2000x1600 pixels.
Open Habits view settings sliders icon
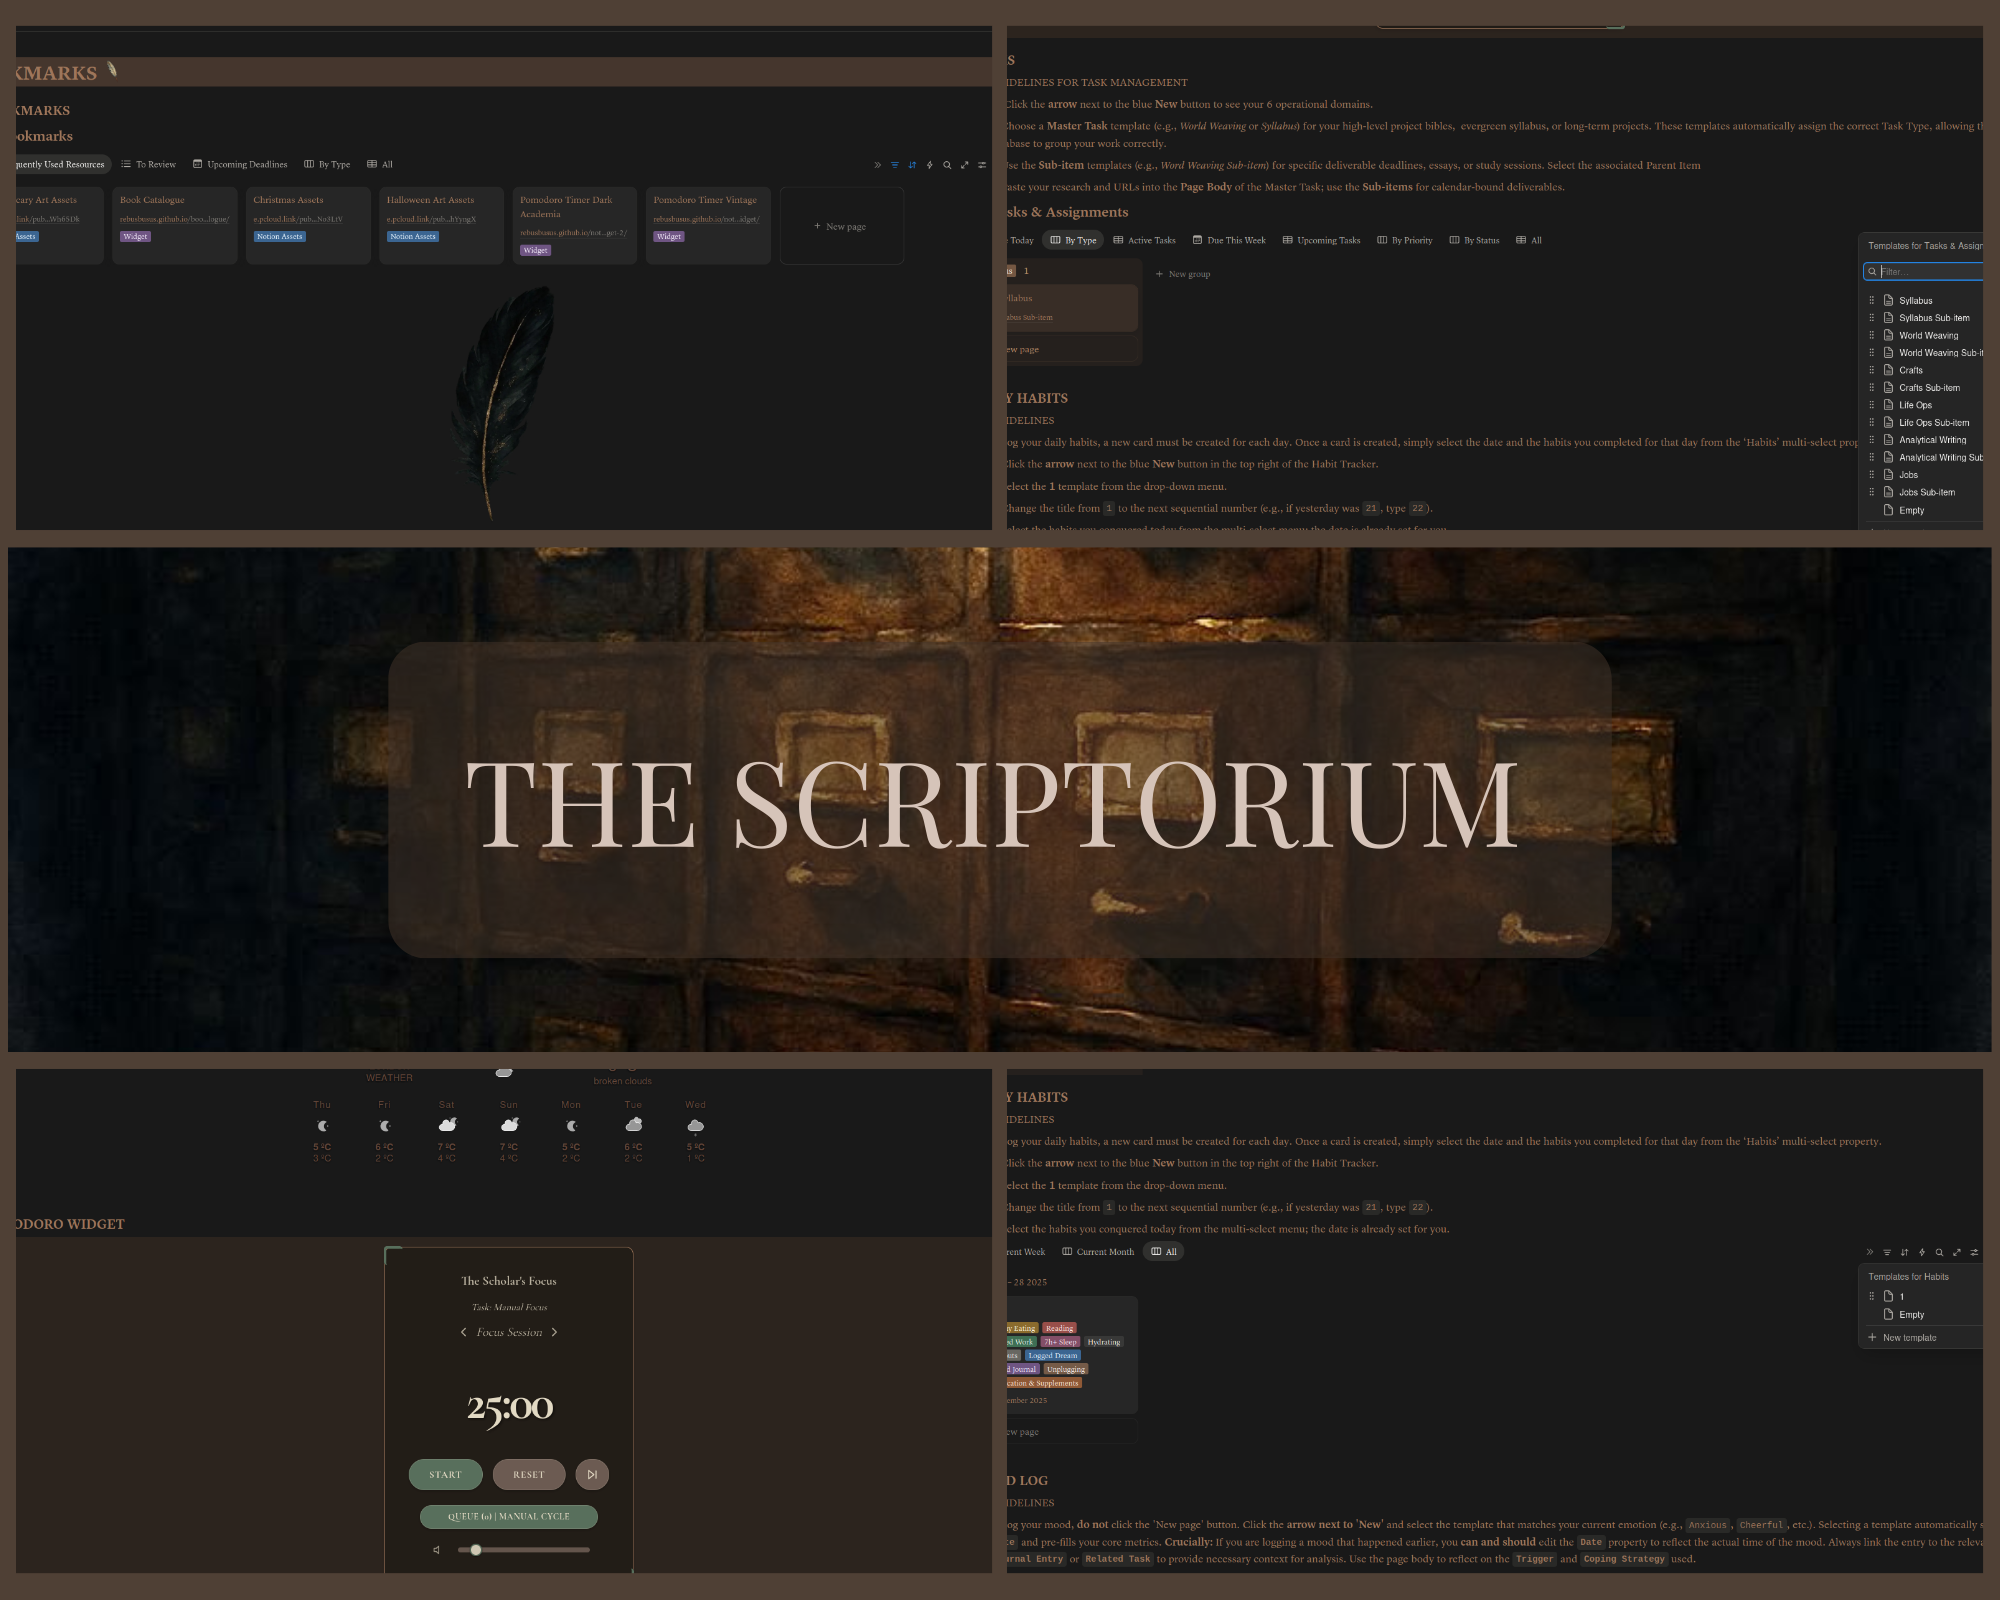pos(1974,1252)
